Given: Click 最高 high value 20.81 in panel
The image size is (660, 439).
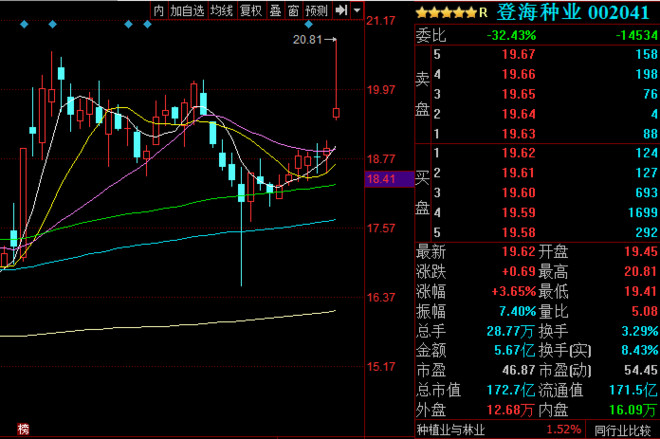Looking at the screenshot, I should (x=641, y=271).
